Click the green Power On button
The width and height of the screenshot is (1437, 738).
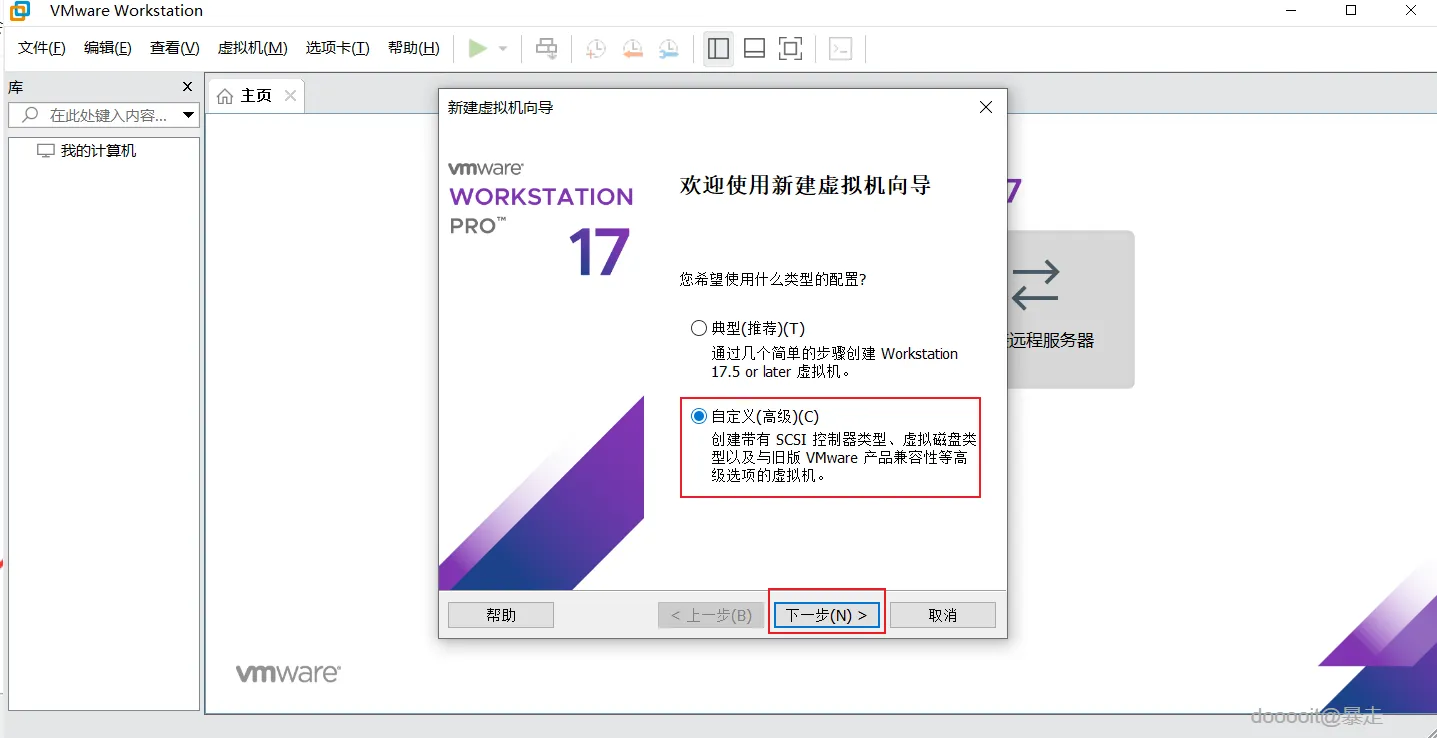pyautogui.click(x=478, y=48)
